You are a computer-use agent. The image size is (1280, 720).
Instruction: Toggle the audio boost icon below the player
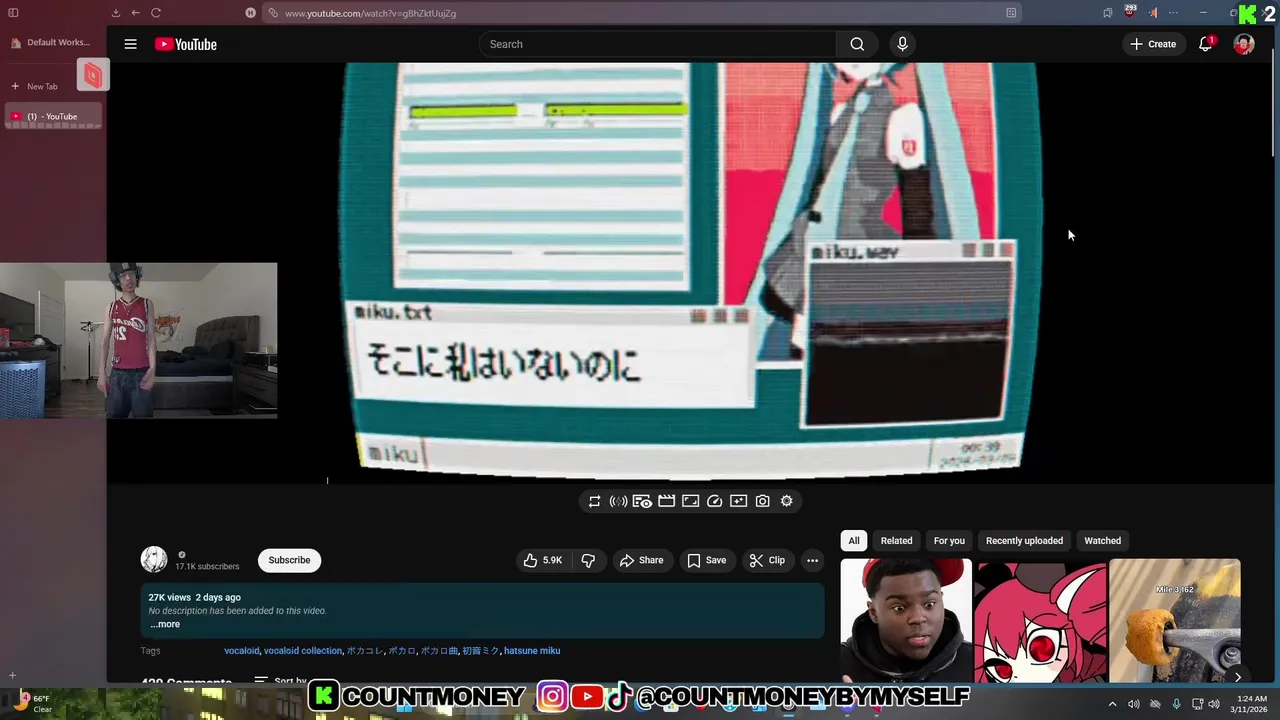click(618, 501)
